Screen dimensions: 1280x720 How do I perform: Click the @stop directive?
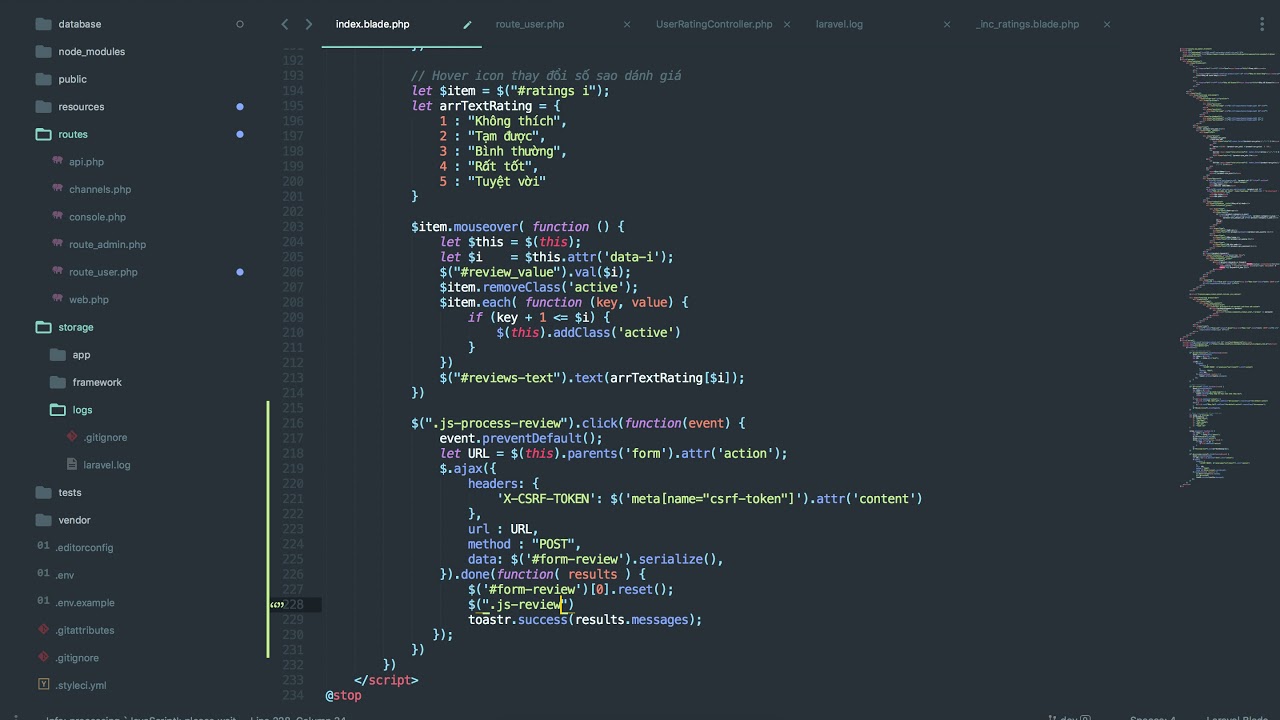[x=343, y=695]
